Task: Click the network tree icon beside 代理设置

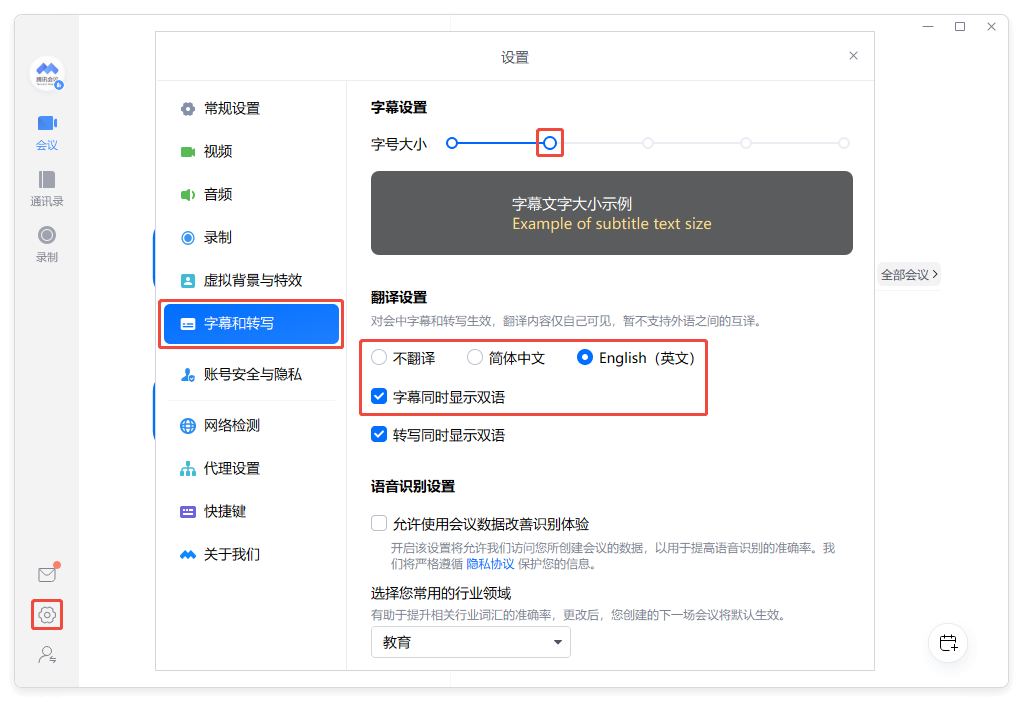Action: pos(188,469)
